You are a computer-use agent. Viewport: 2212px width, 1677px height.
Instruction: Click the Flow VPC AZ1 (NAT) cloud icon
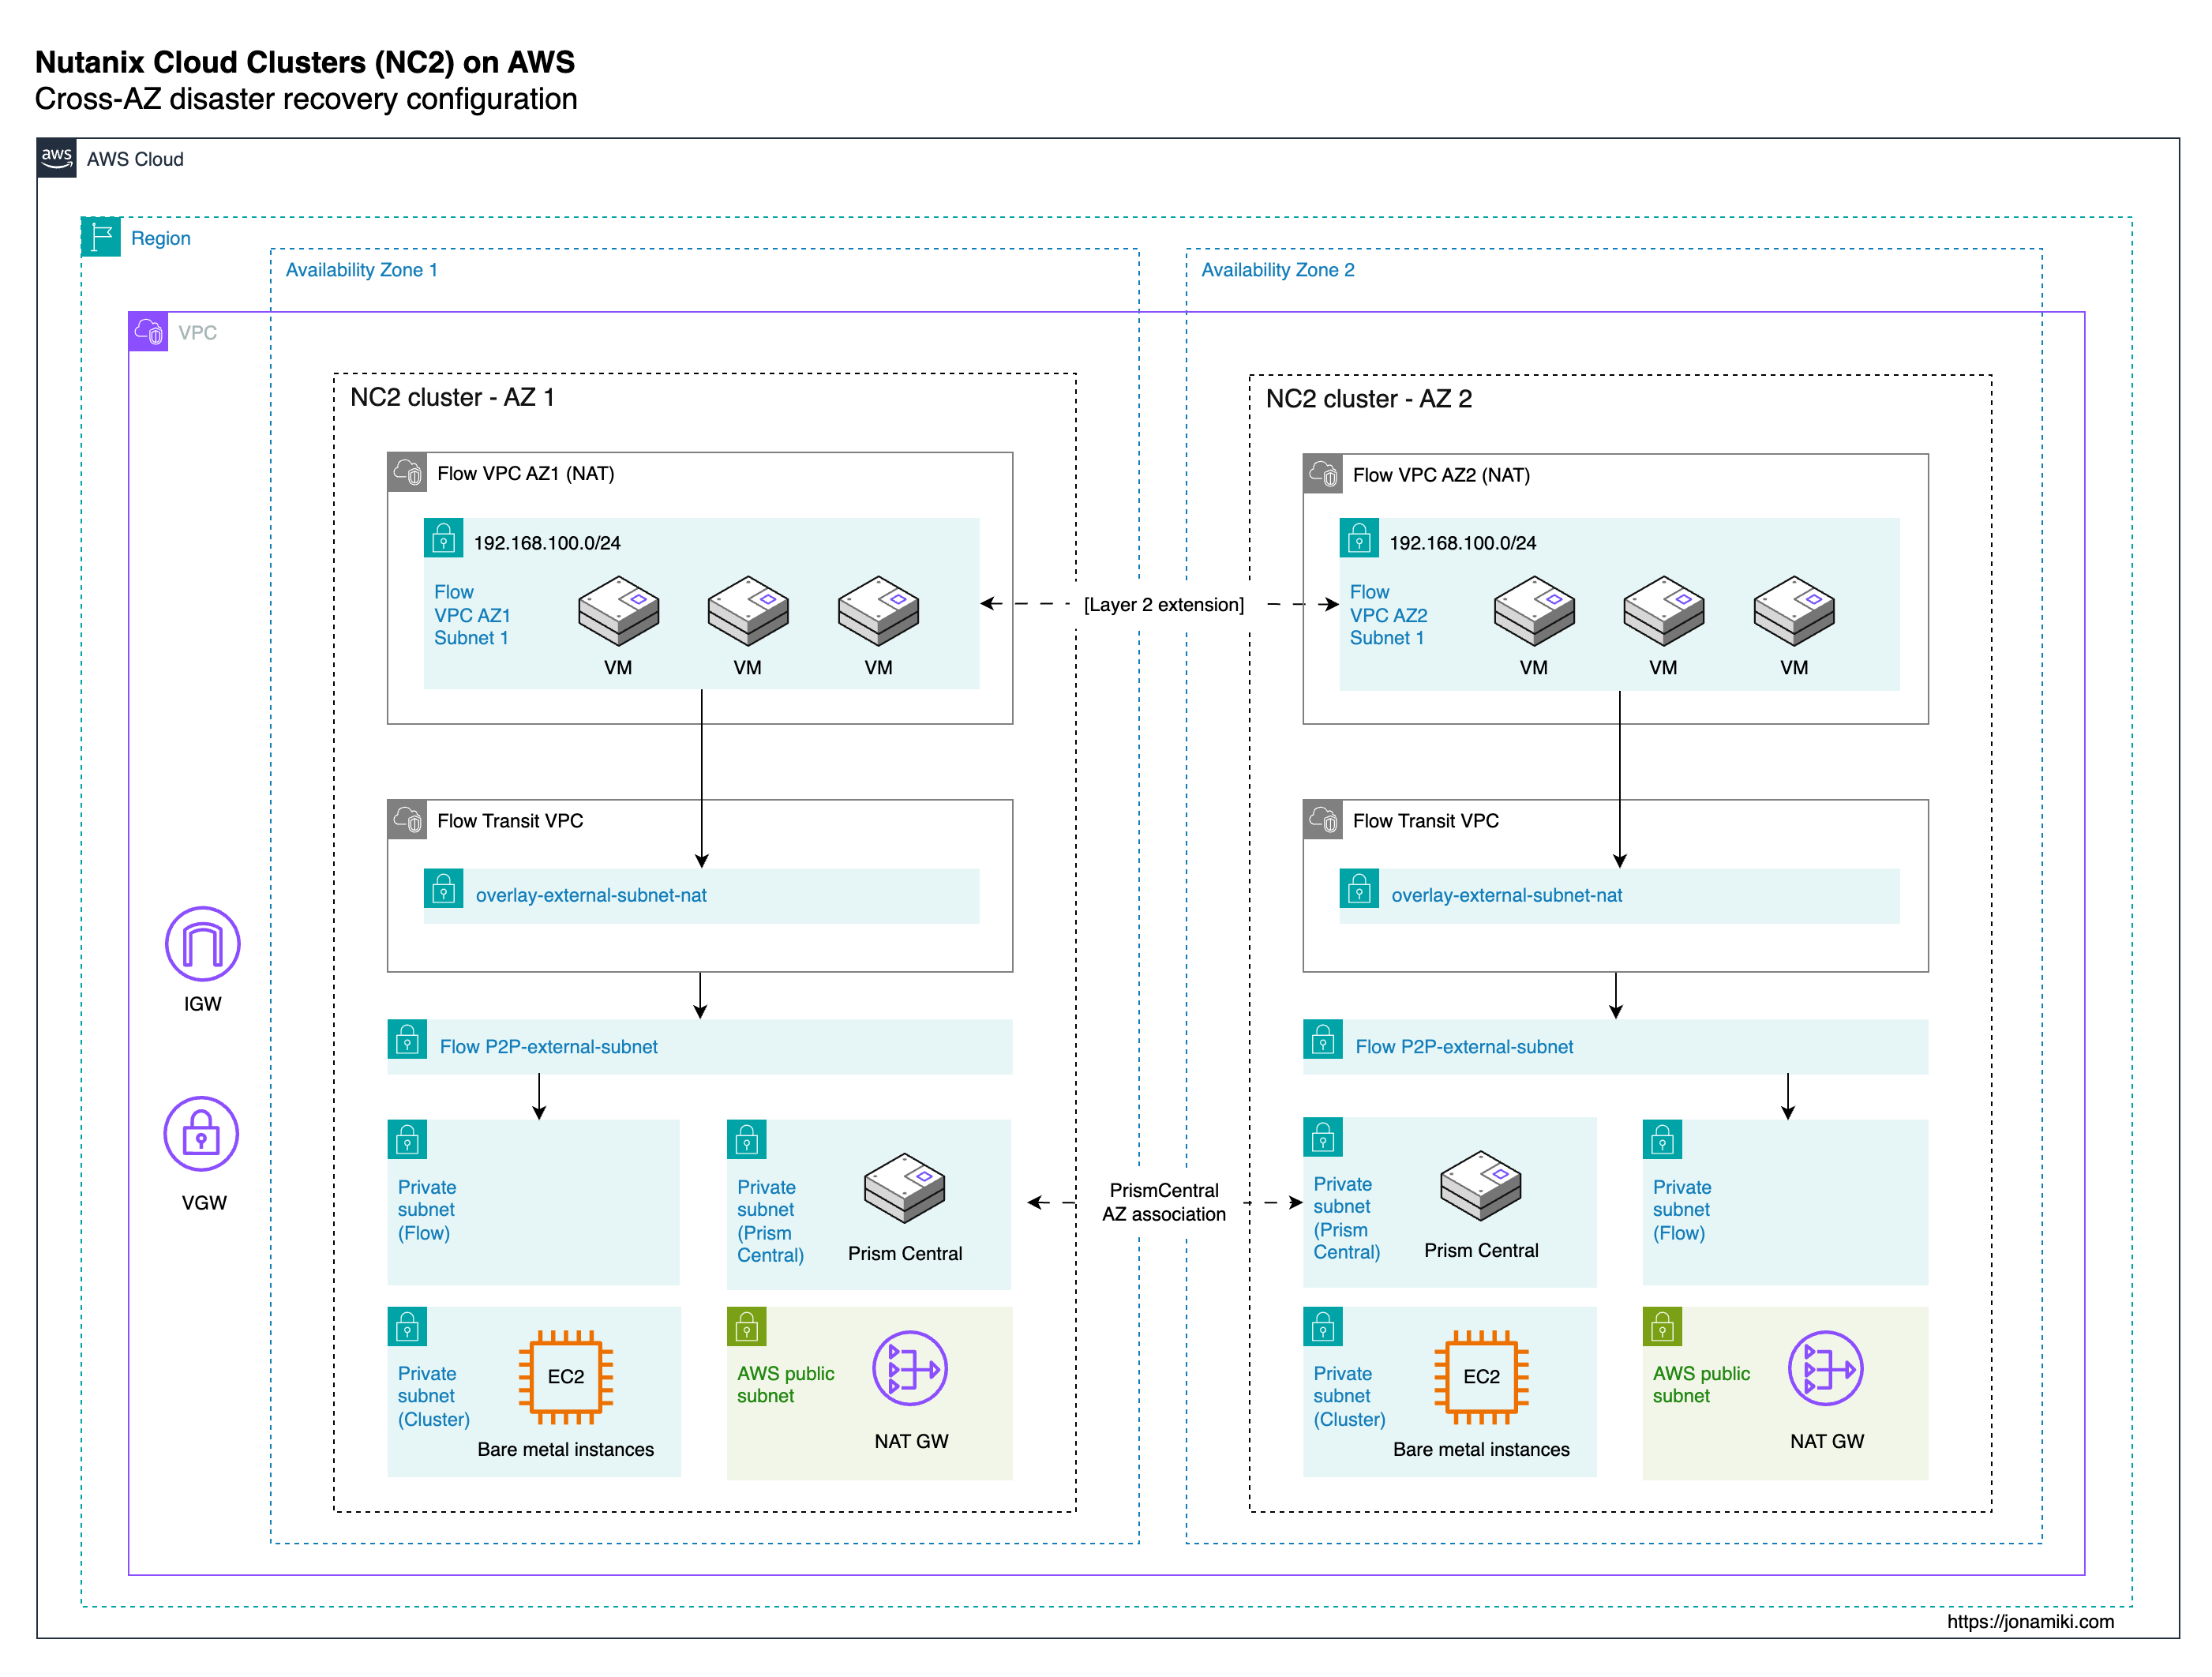click(407, 472)
